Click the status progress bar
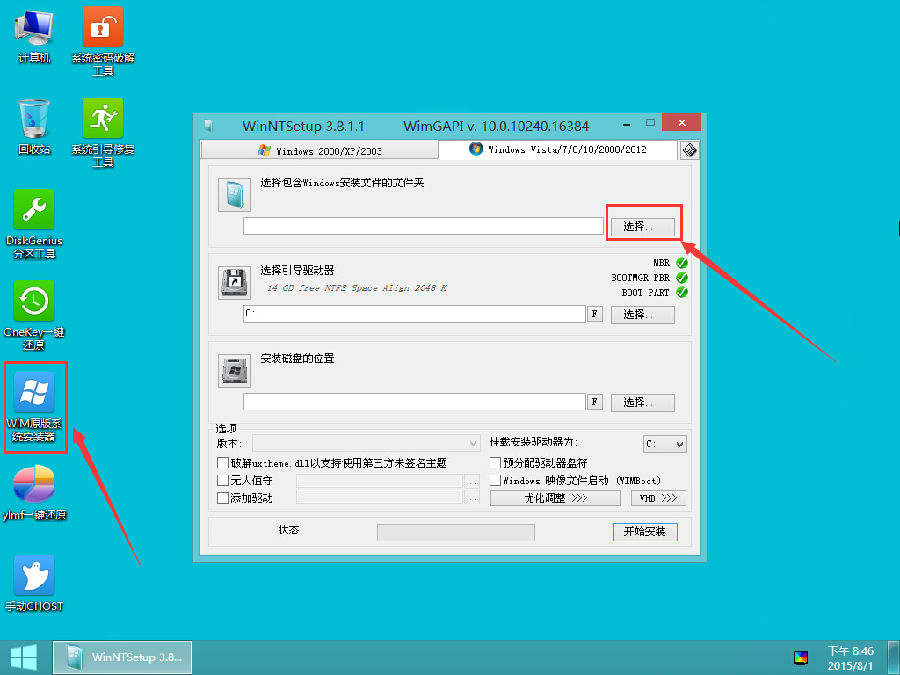The image size is (900, 675). pyautogui.click(x=455, y=531)
